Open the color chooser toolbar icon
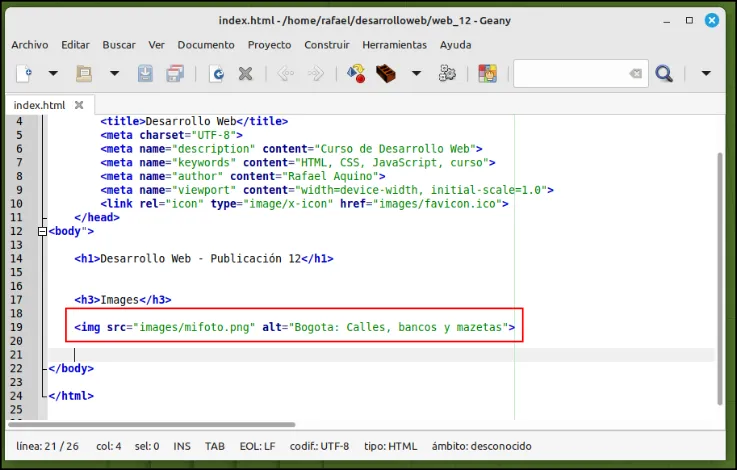The image size is (737, 470). [488, 74]
